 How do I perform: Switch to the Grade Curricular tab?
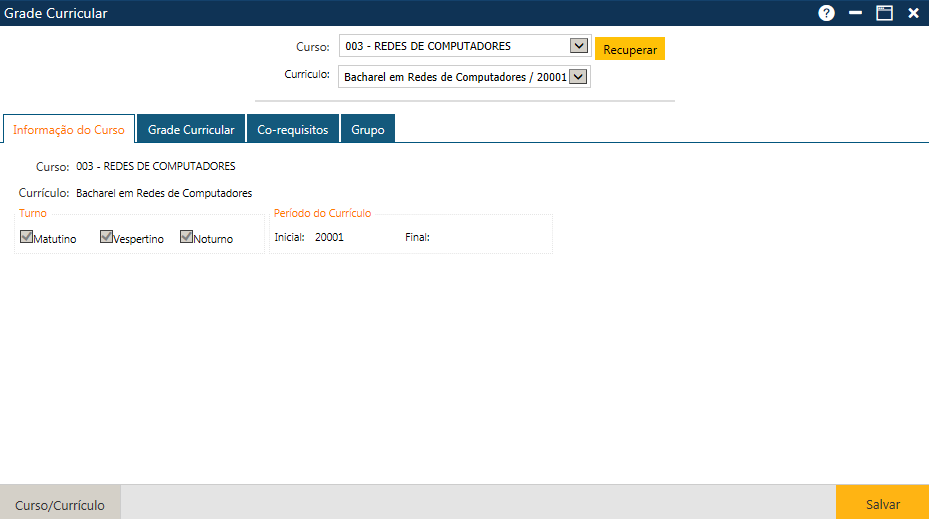191,130
